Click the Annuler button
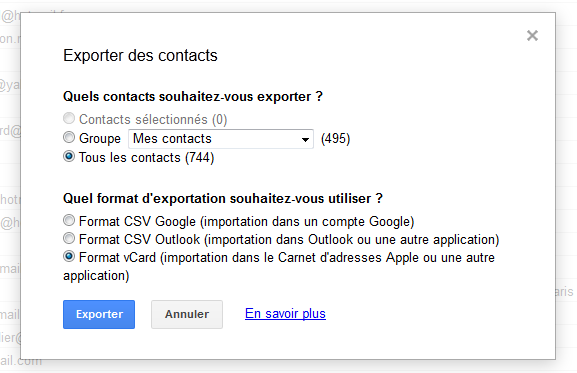 pos(187,315)
